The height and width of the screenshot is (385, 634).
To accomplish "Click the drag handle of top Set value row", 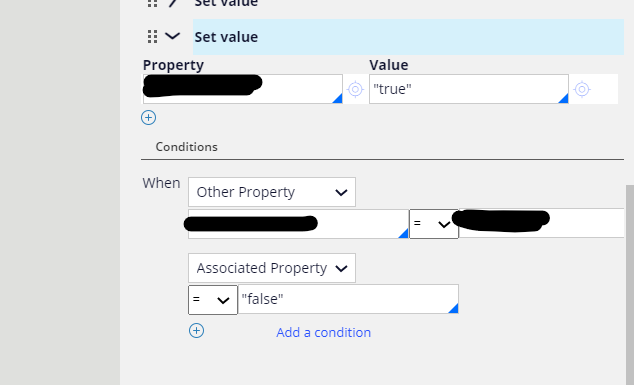I will pos(152,3).
